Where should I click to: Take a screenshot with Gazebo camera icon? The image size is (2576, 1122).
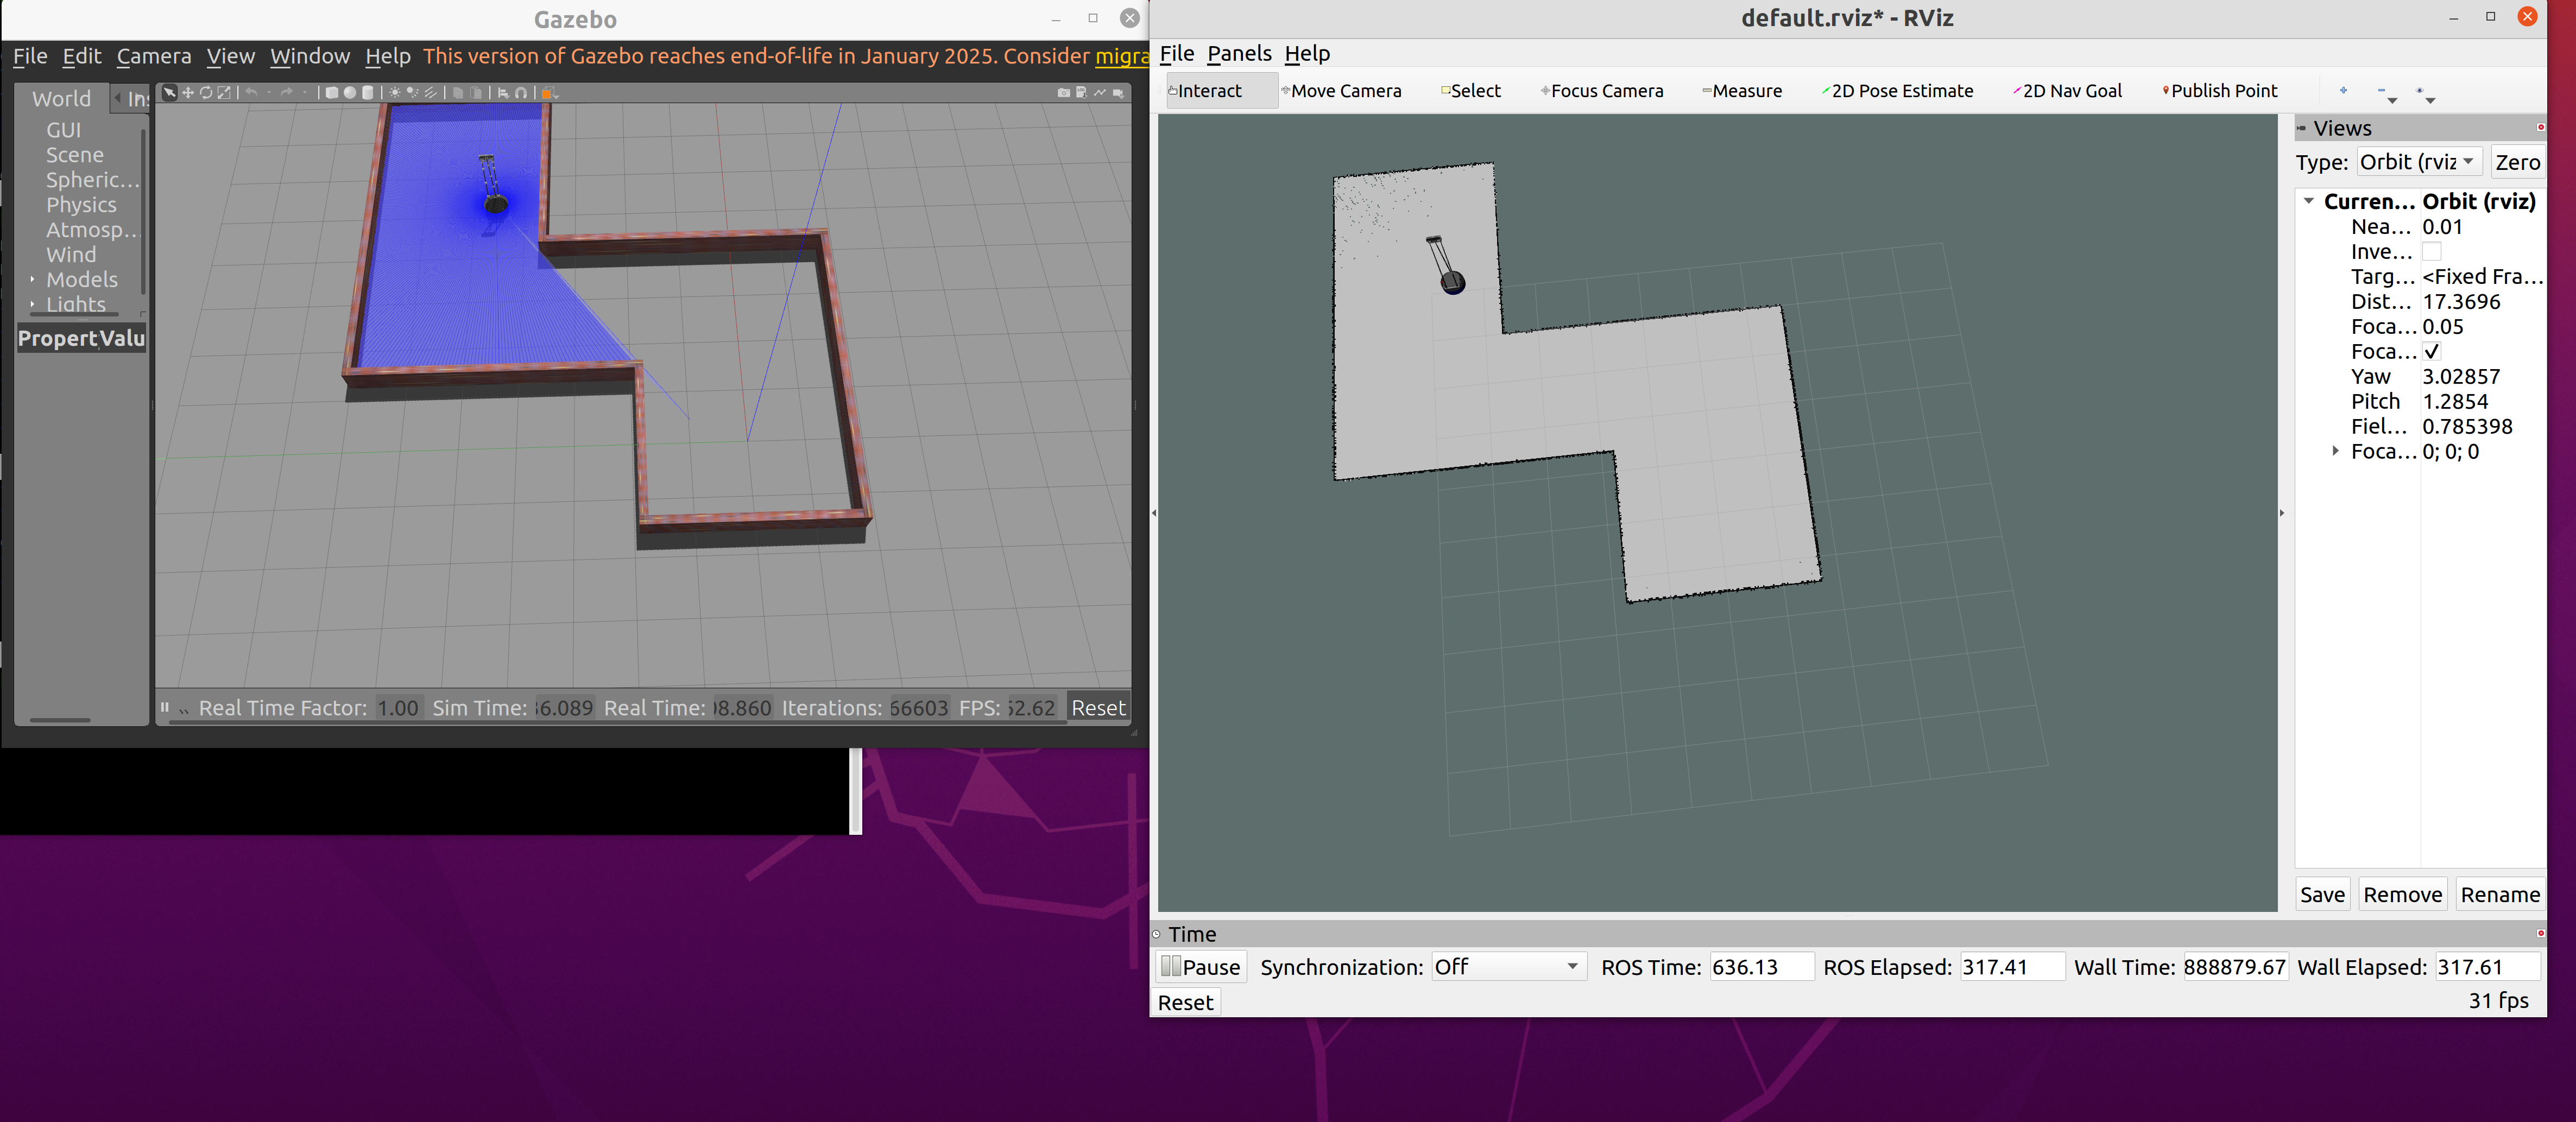click(1064, 92)
